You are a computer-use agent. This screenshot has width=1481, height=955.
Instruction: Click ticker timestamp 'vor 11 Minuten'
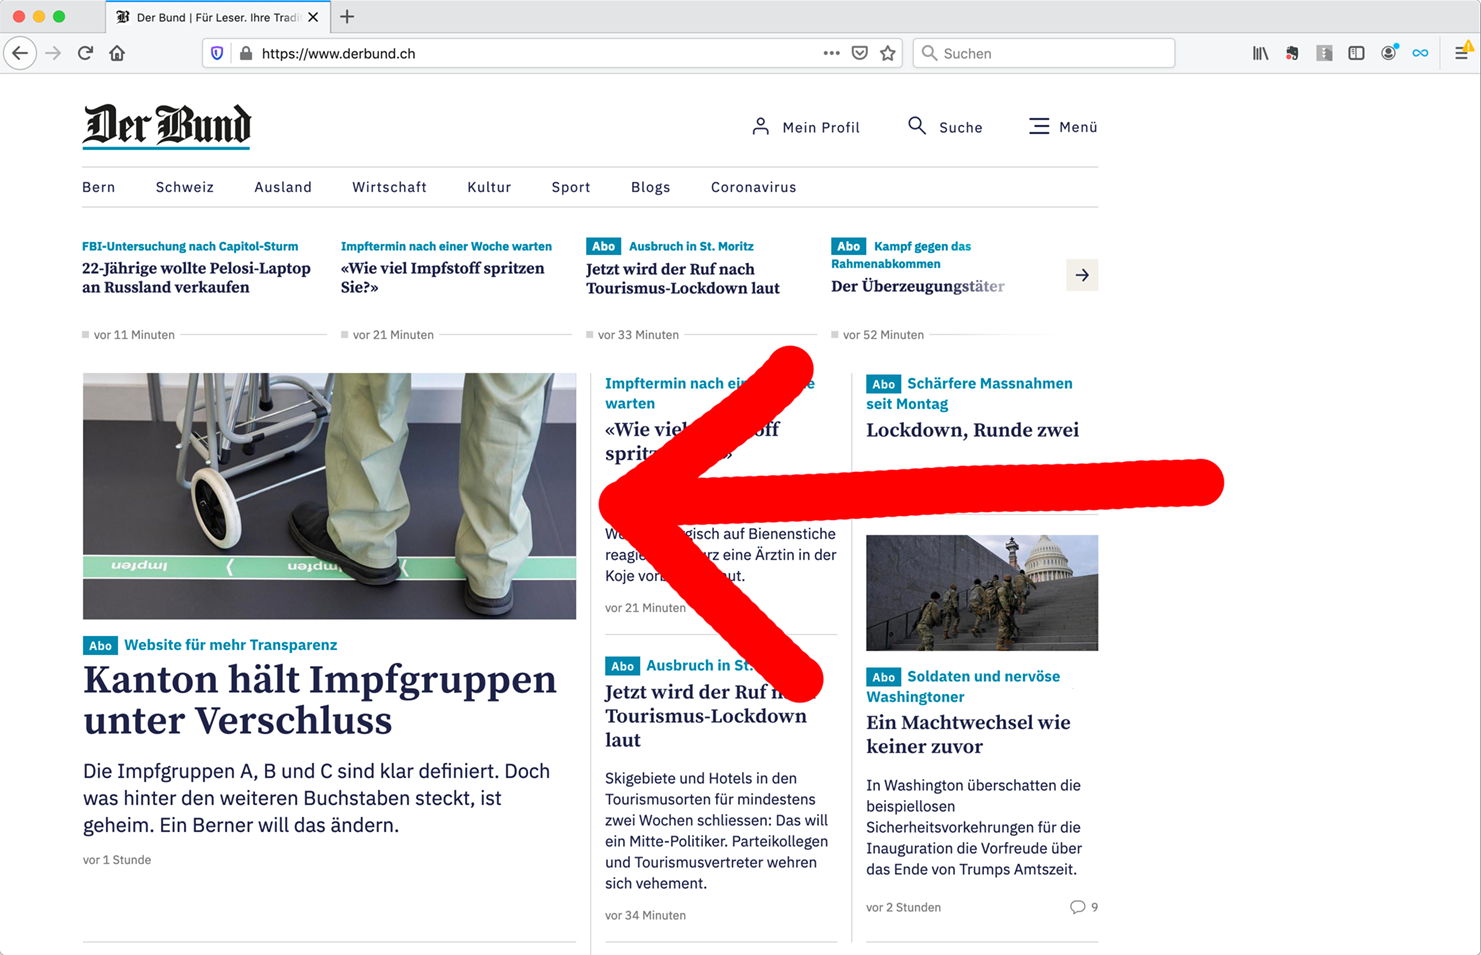coord(134,335)
